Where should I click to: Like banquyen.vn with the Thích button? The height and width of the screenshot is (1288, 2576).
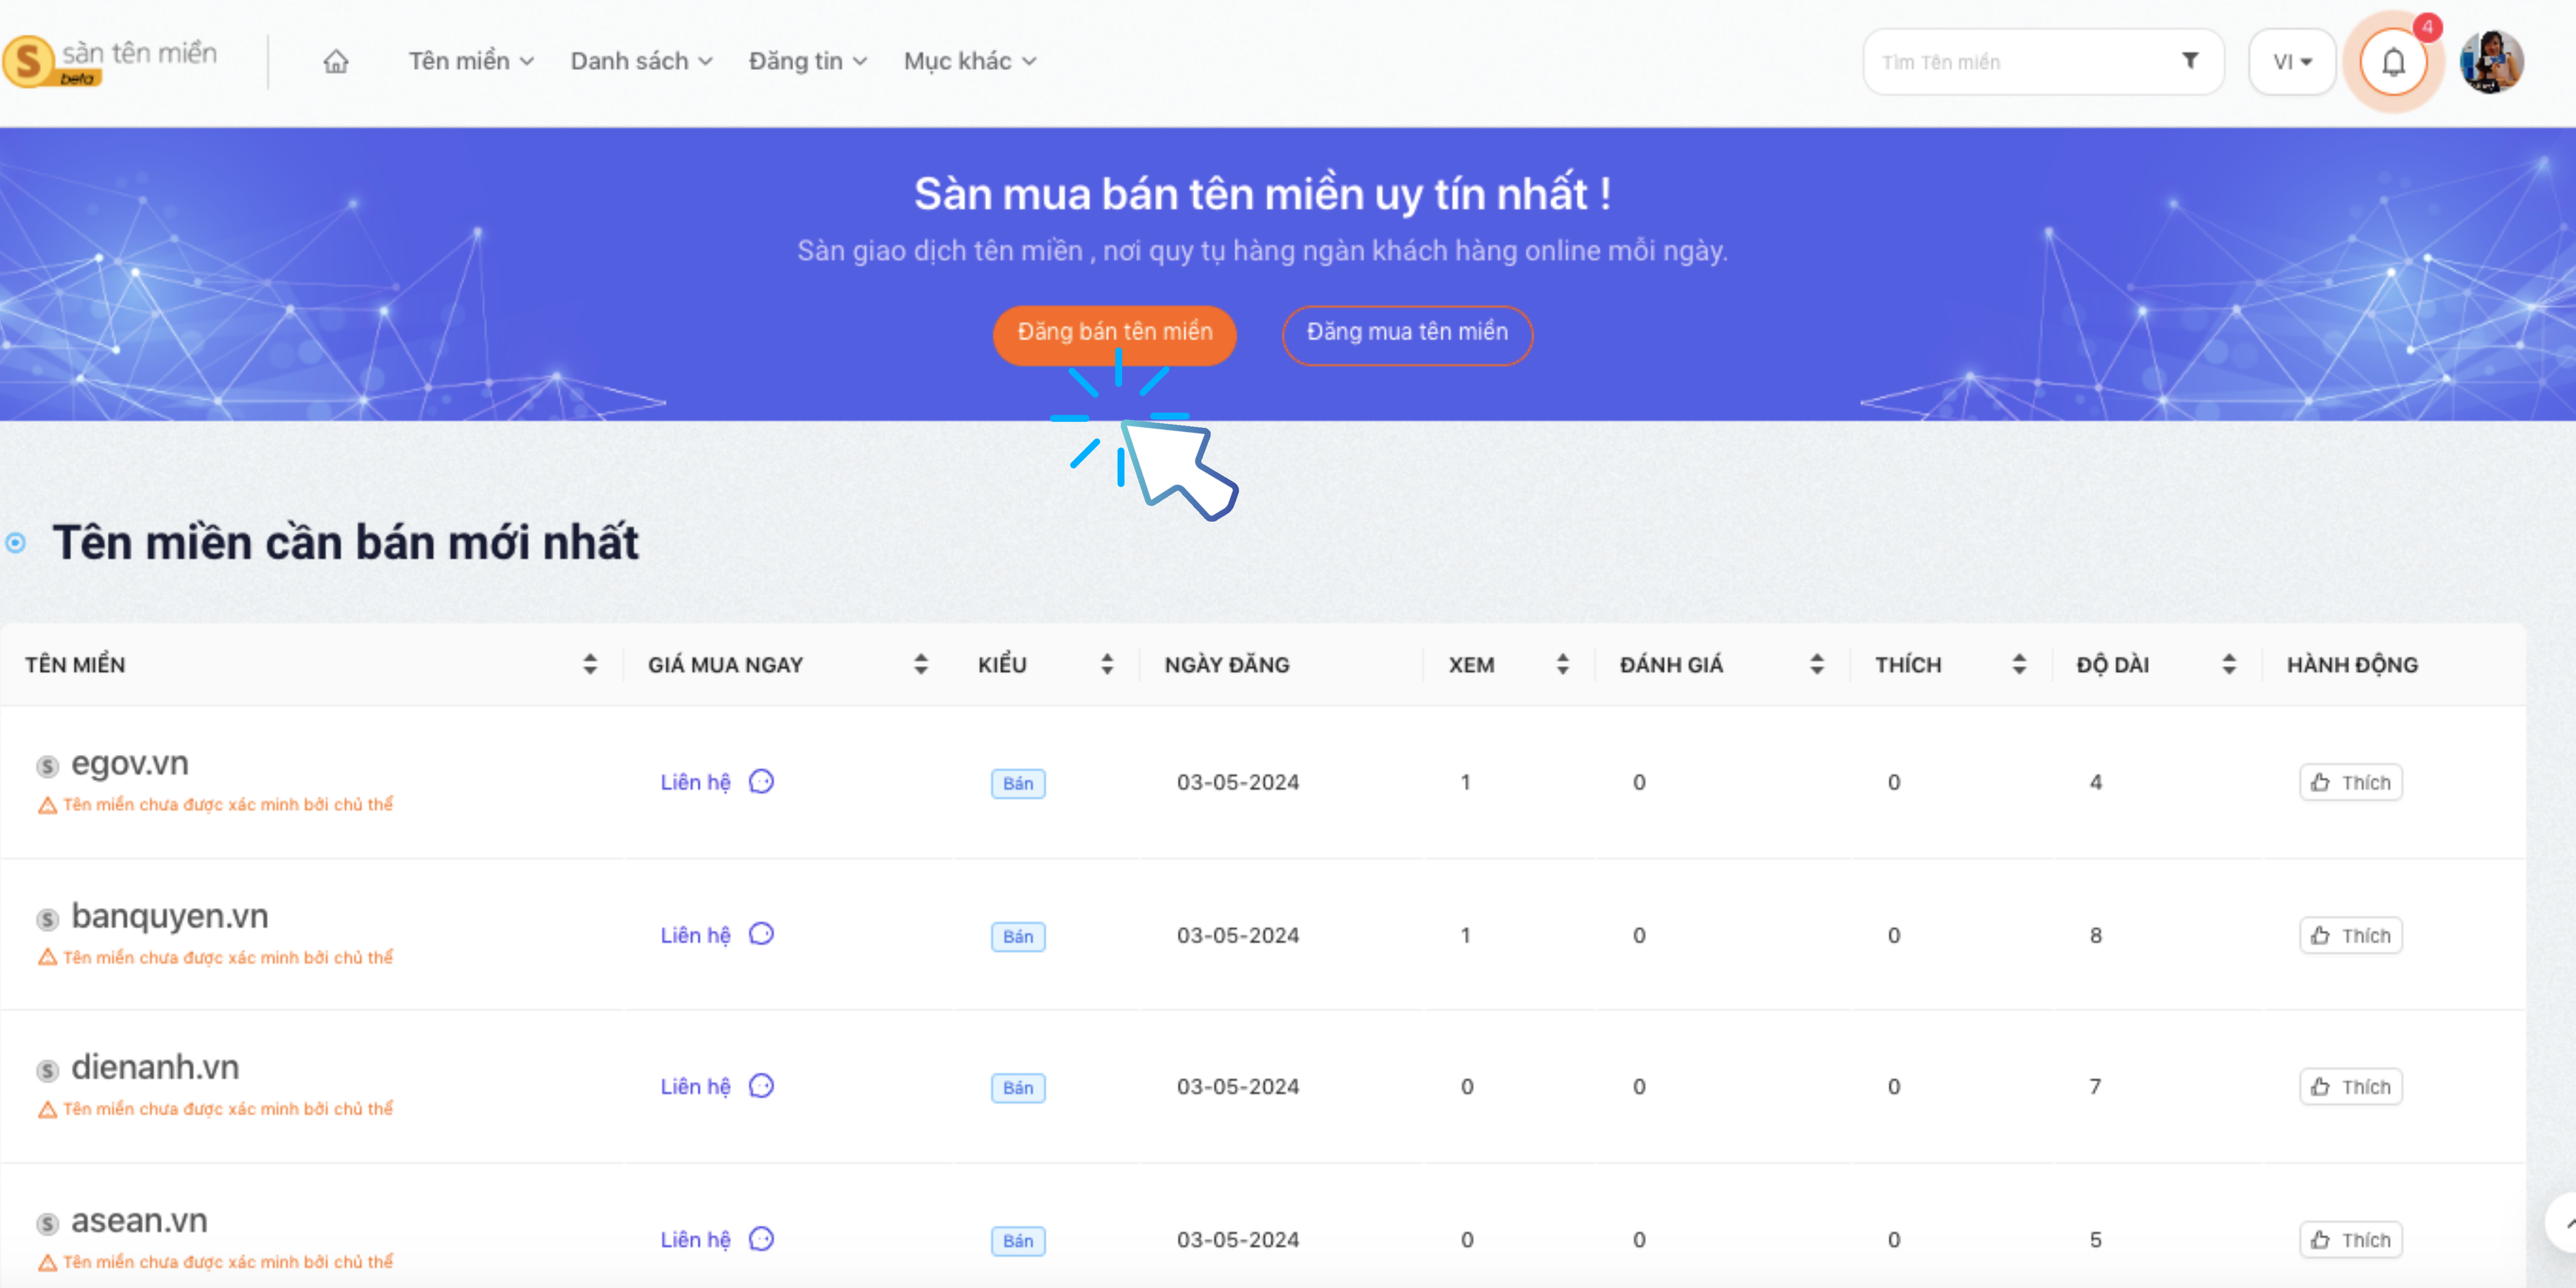click(2351, 935)
